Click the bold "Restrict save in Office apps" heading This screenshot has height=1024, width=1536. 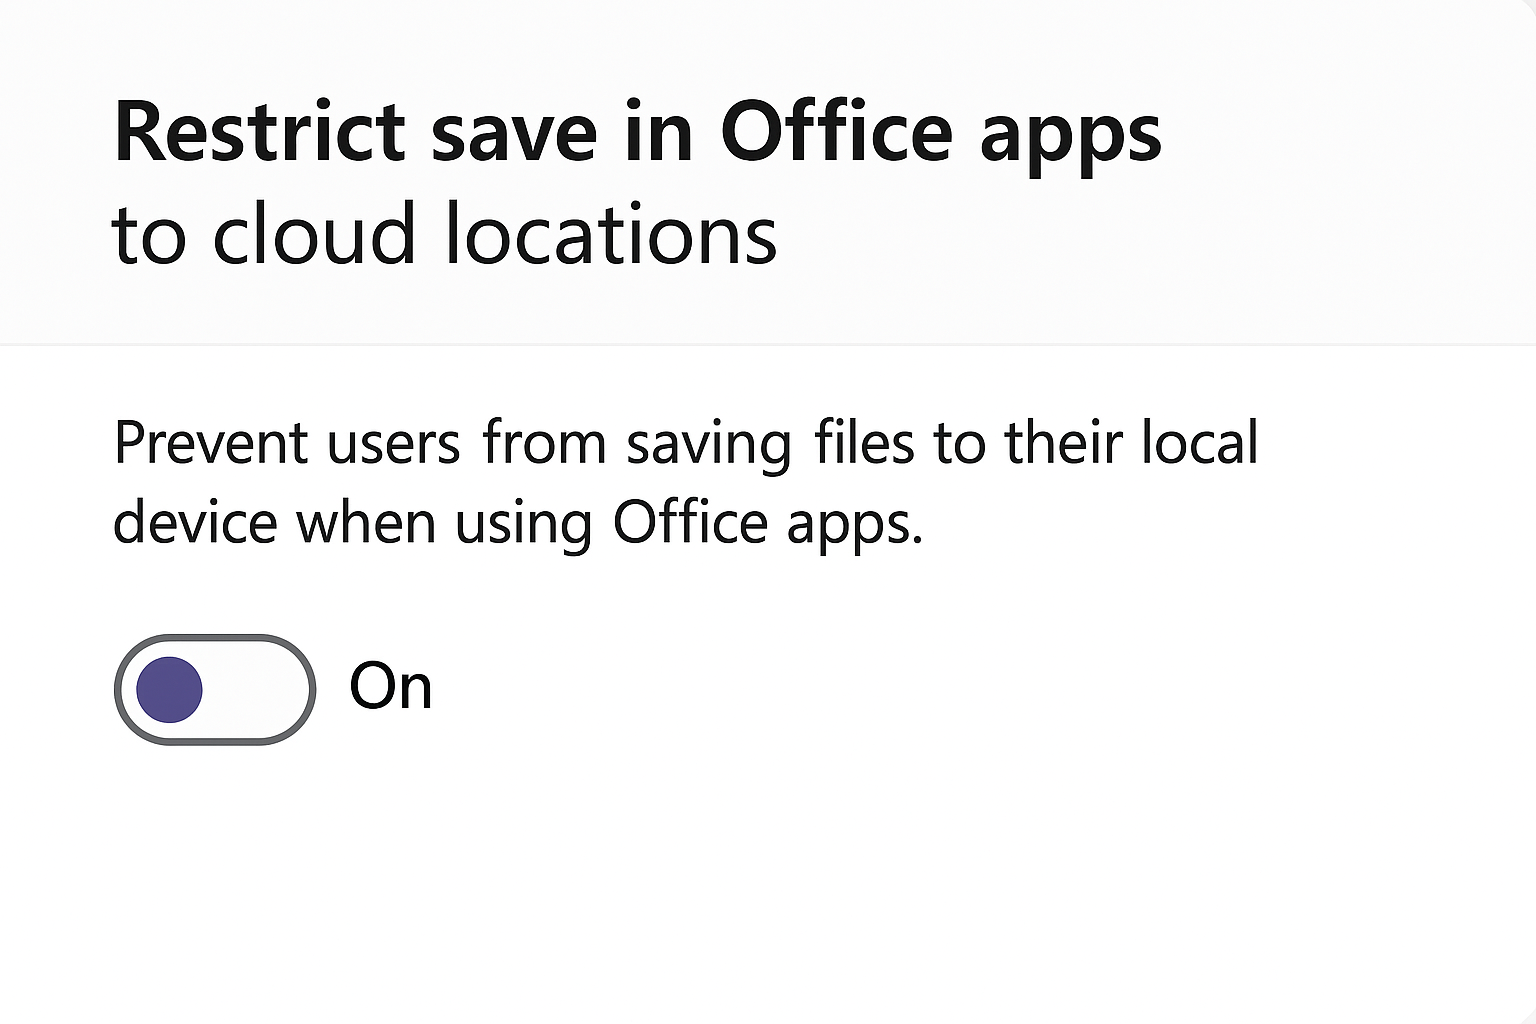637,133
